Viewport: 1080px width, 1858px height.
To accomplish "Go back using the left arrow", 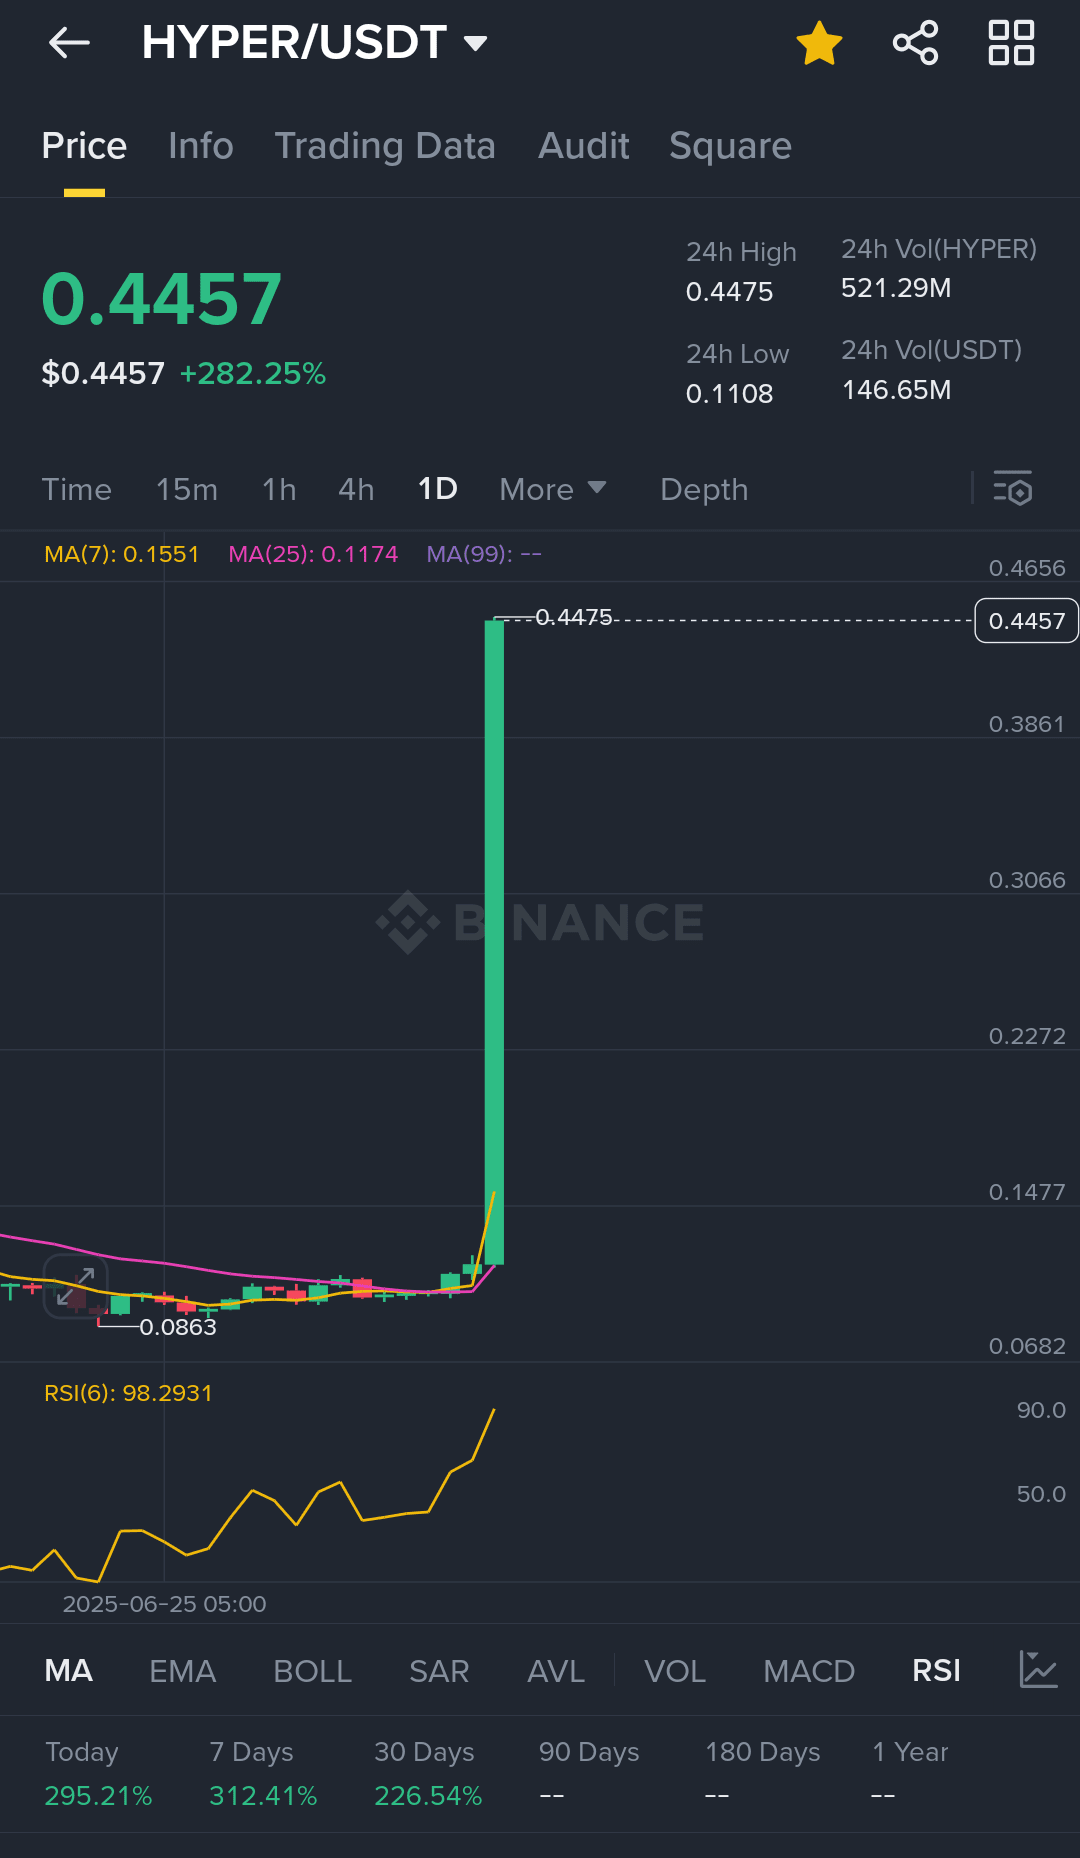I will pyautogui.click(x=69, y=43).
